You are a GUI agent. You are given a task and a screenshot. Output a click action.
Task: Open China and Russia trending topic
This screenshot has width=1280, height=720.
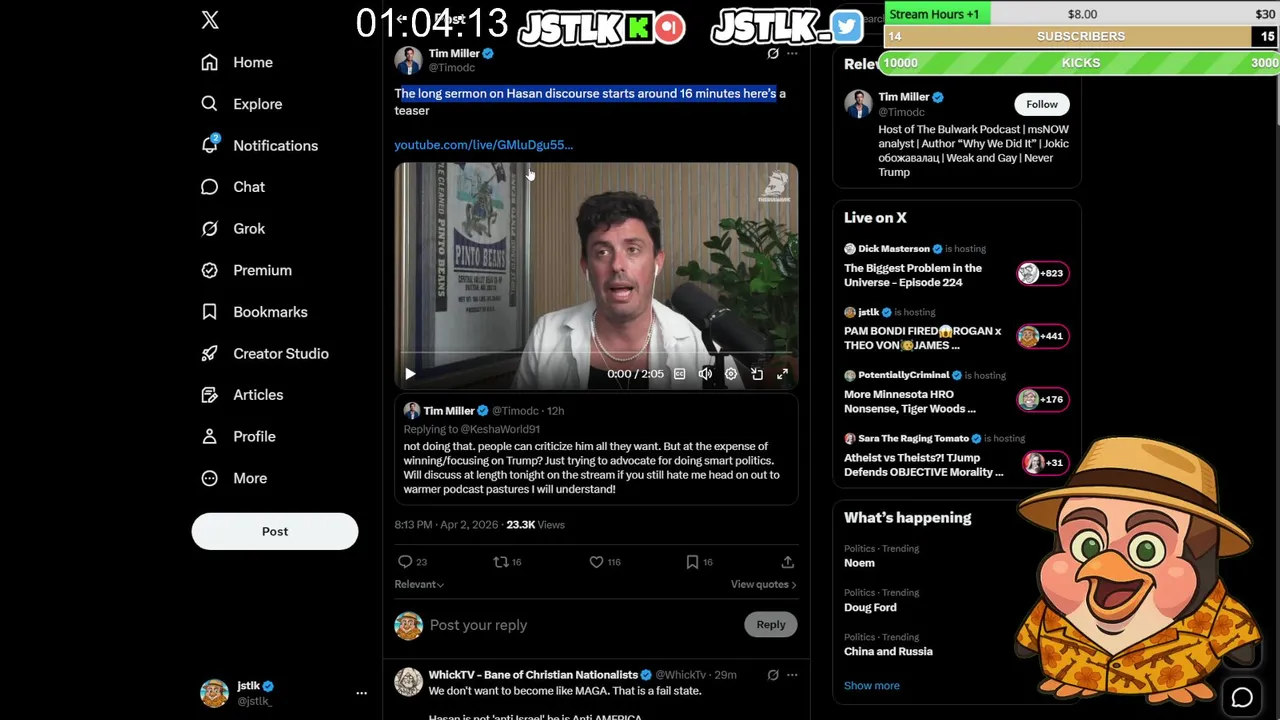(888, 651)
